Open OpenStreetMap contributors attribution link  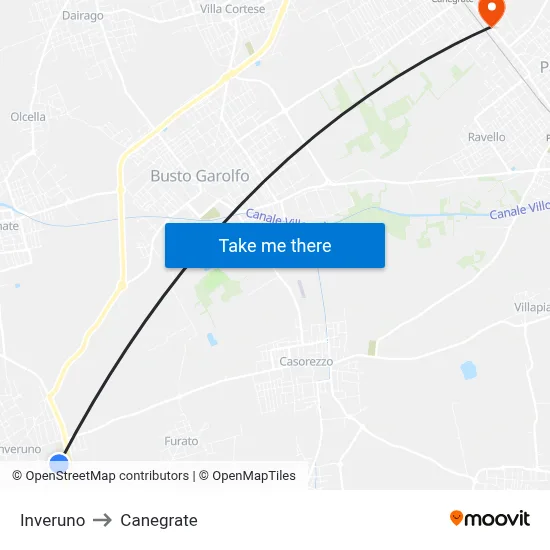(100, 476)
